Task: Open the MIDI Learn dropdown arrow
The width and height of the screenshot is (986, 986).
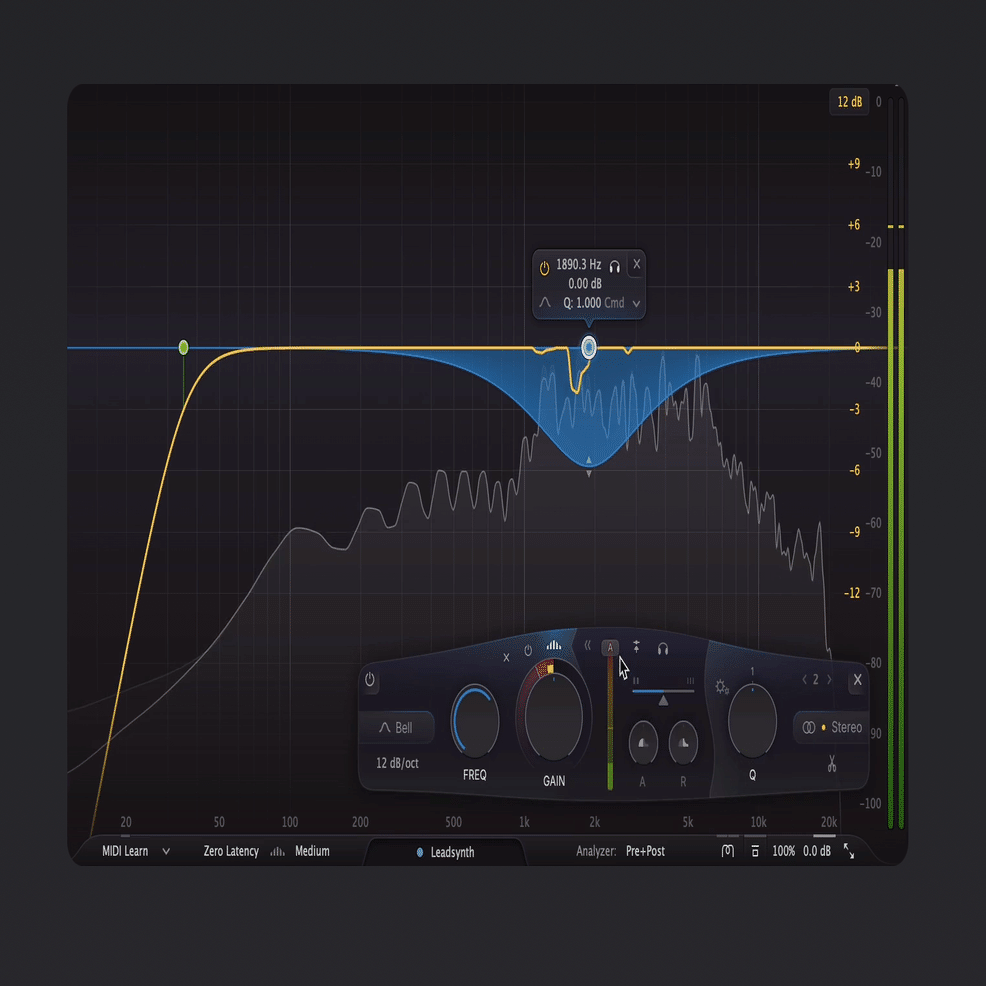Action: (x=166, y=851)
